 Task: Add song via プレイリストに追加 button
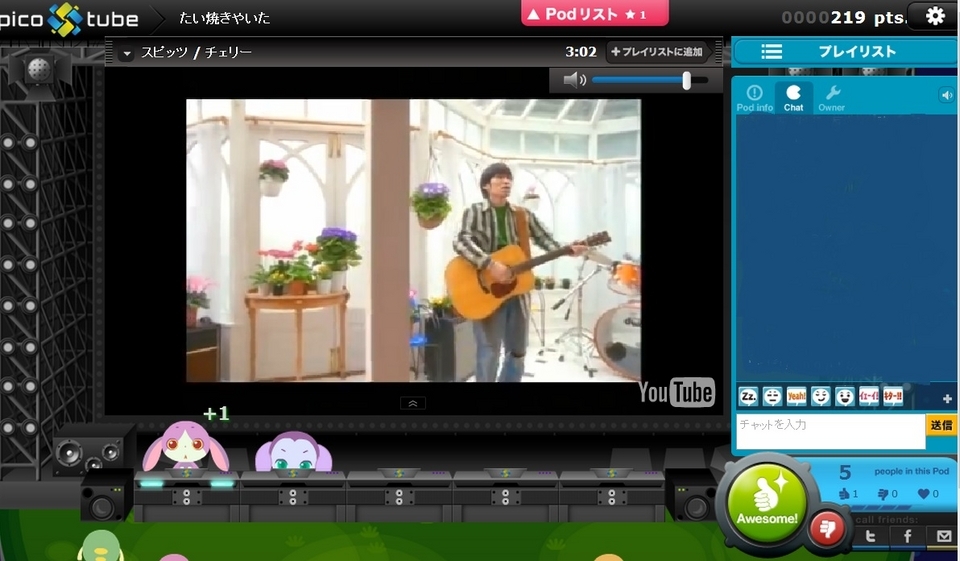click(658, 52)
